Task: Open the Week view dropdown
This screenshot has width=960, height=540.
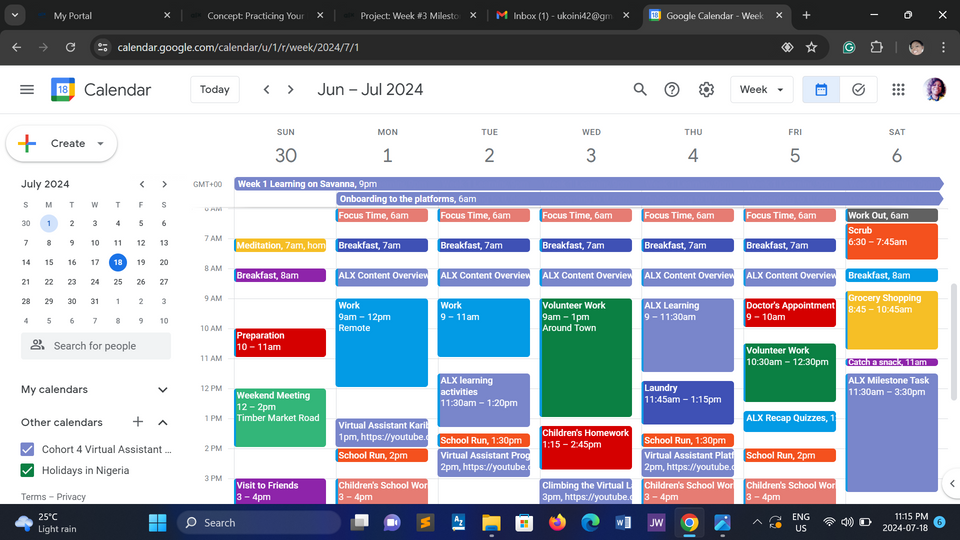Action: click(x=761, y=90)
